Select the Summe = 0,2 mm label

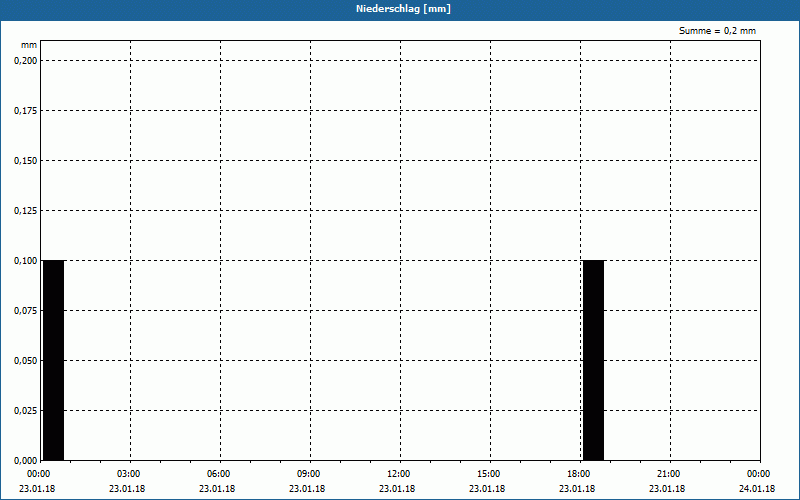coord(717,31)
